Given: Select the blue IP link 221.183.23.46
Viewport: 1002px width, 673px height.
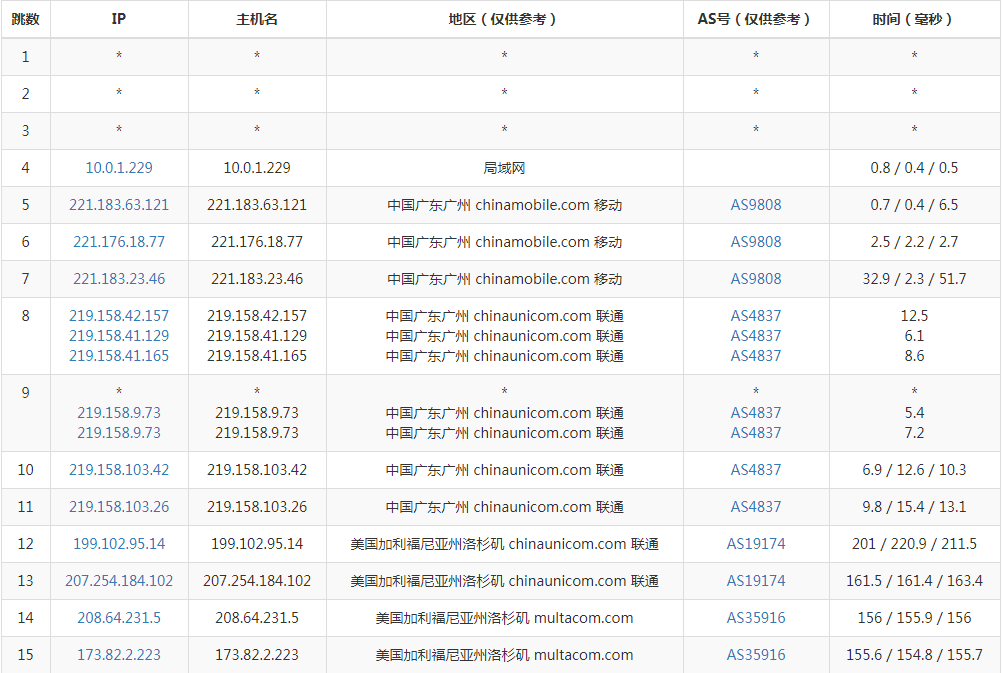Looking at the screenshot, I should 119,279.
